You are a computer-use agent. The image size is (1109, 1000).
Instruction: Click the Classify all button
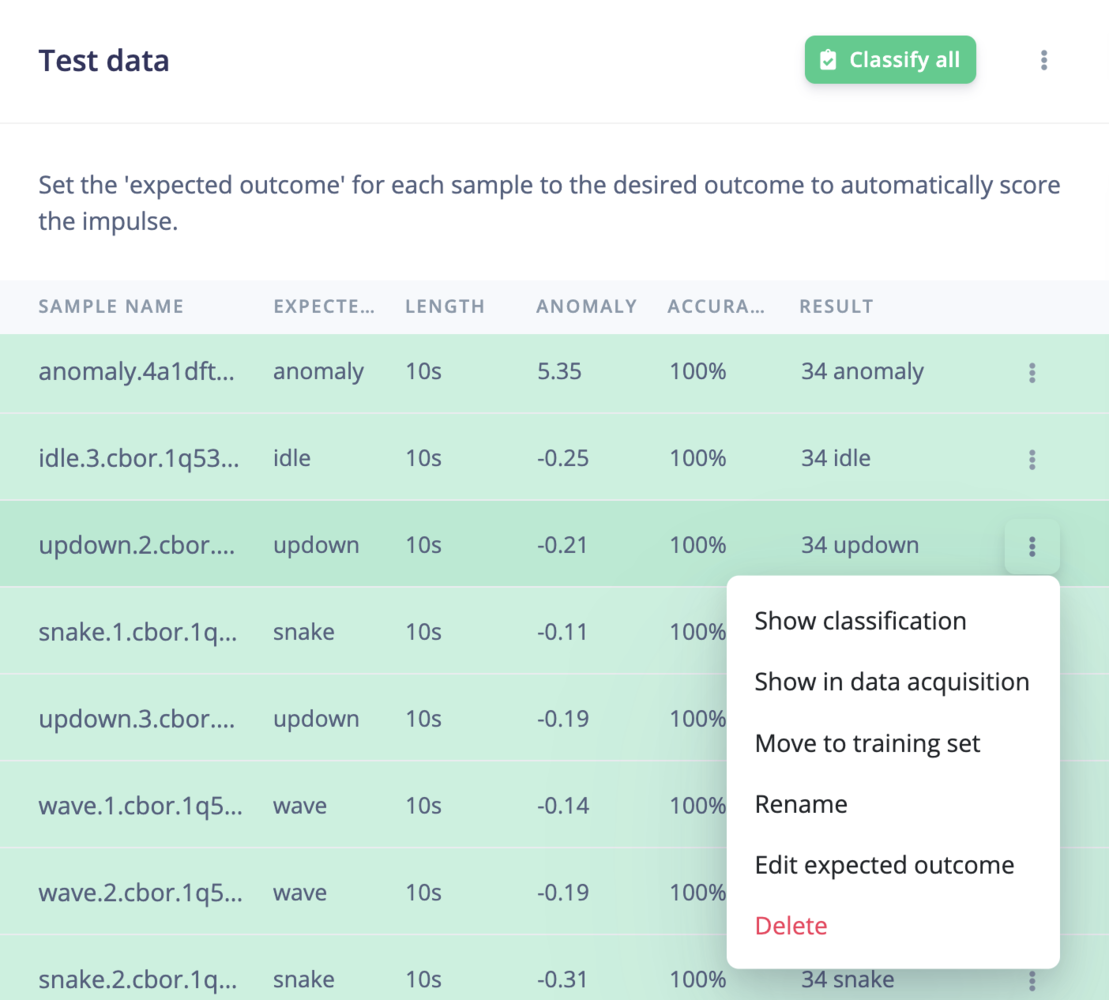click(x=890, y=60)
